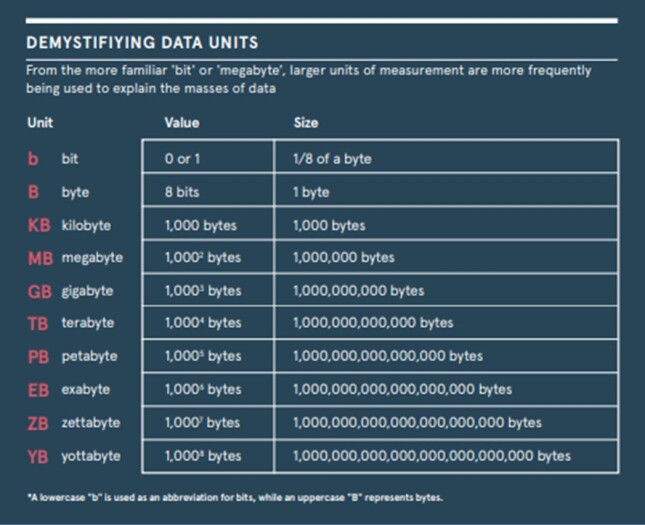Click the 'DEMYSTIFIYING DATA UNITS' heading
645x525 pixels.
(142, 43)
